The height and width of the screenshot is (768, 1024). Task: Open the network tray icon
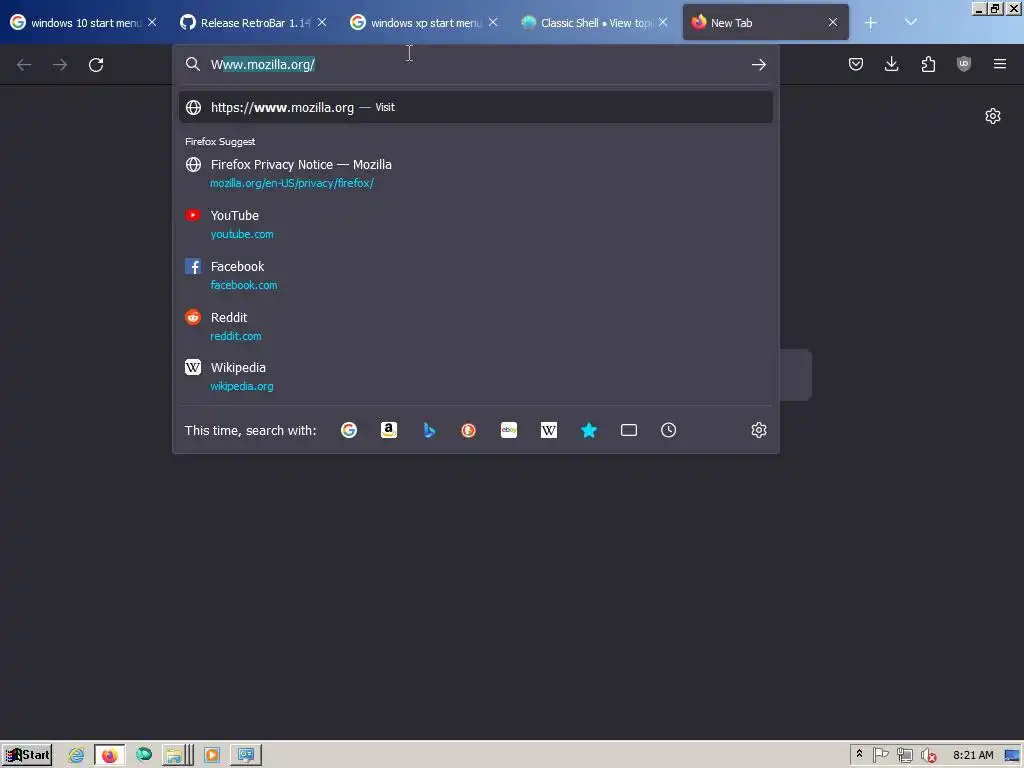click(x=904, y=755)
